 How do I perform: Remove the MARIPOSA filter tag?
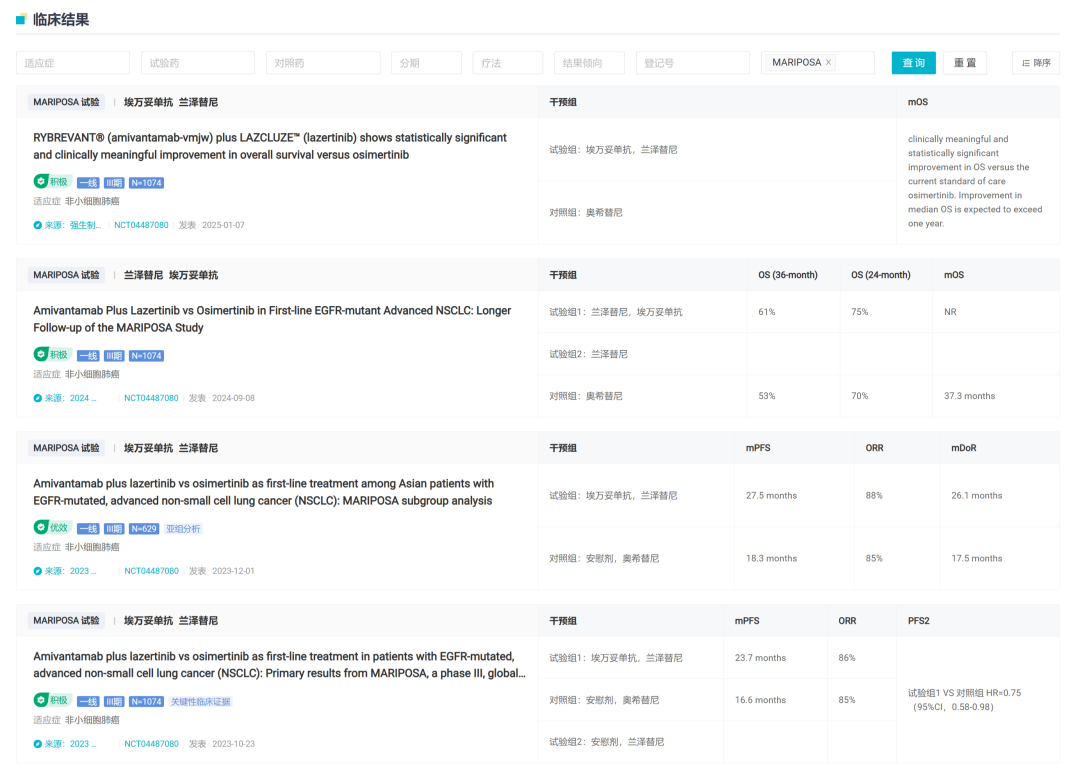tap(829, 62)
